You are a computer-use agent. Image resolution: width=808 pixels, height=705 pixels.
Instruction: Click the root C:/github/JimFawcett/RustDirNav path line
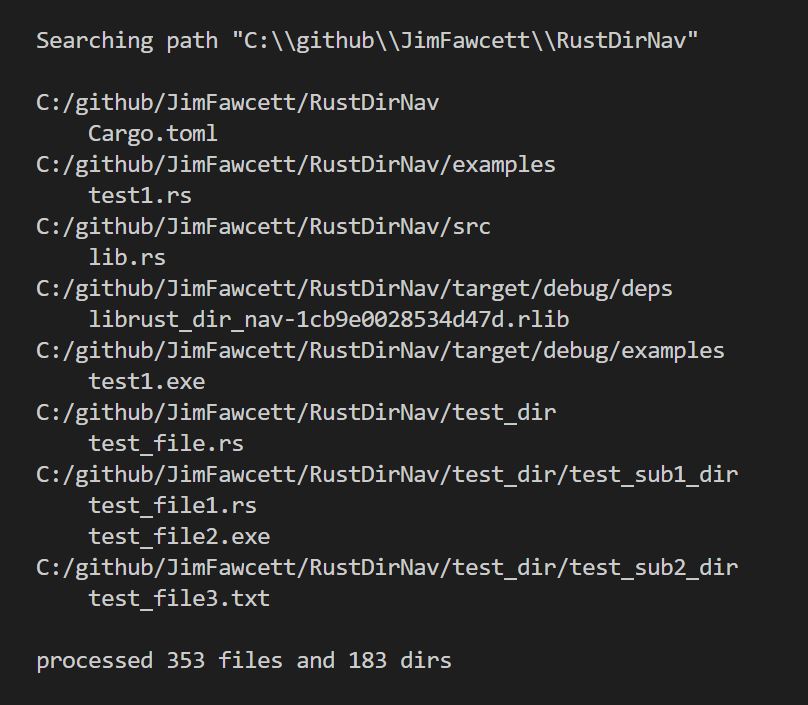coord(237,102)
